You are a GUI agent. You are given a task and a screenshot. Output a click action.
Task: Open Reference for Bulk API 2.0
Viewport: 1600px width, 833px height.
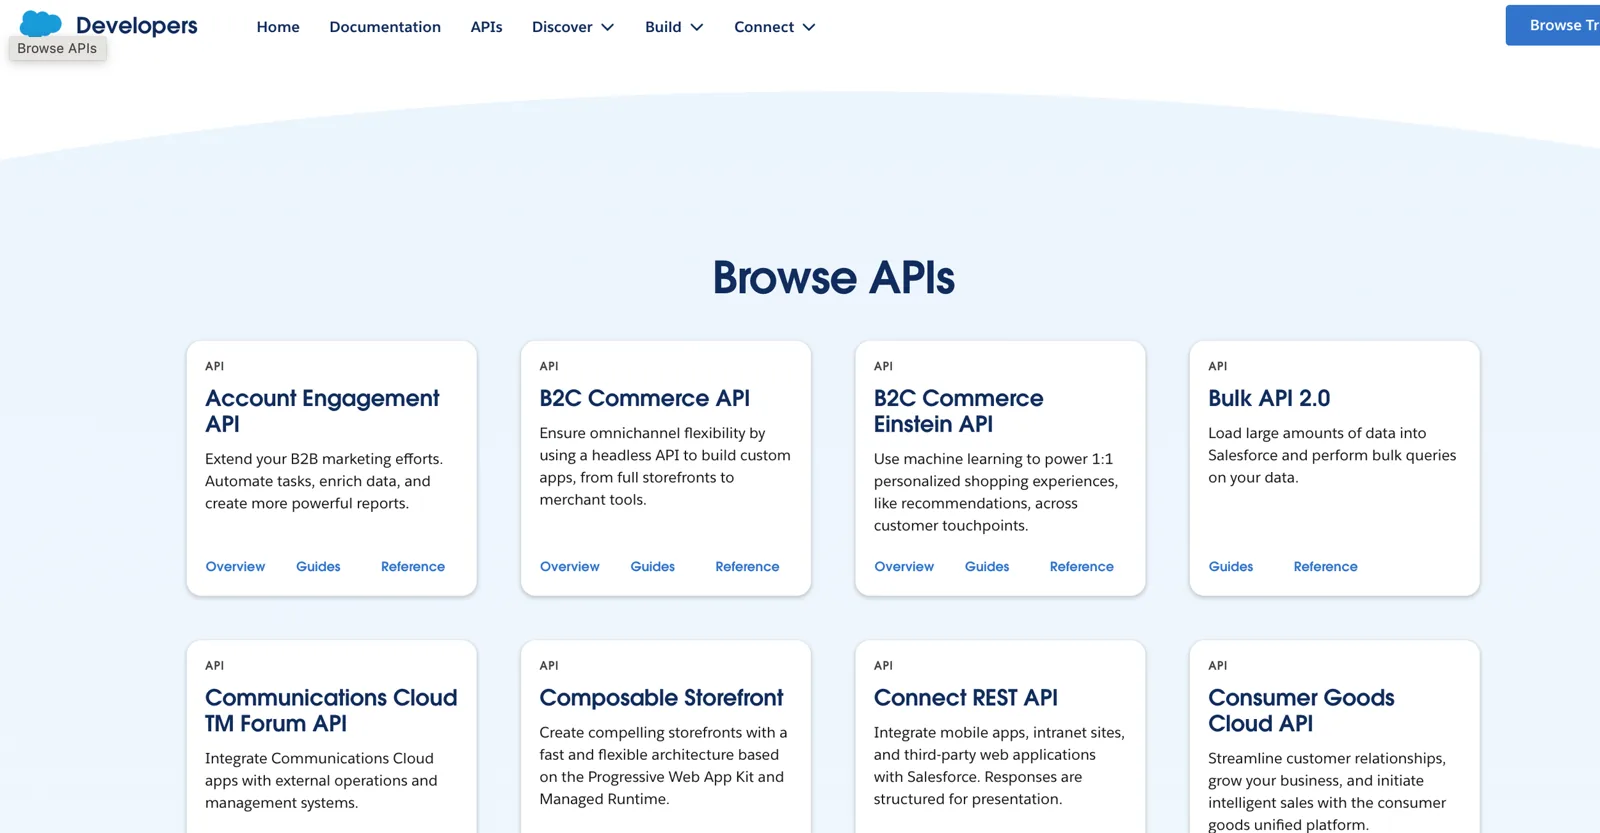pyautogui.click(x=1325, y=566)
